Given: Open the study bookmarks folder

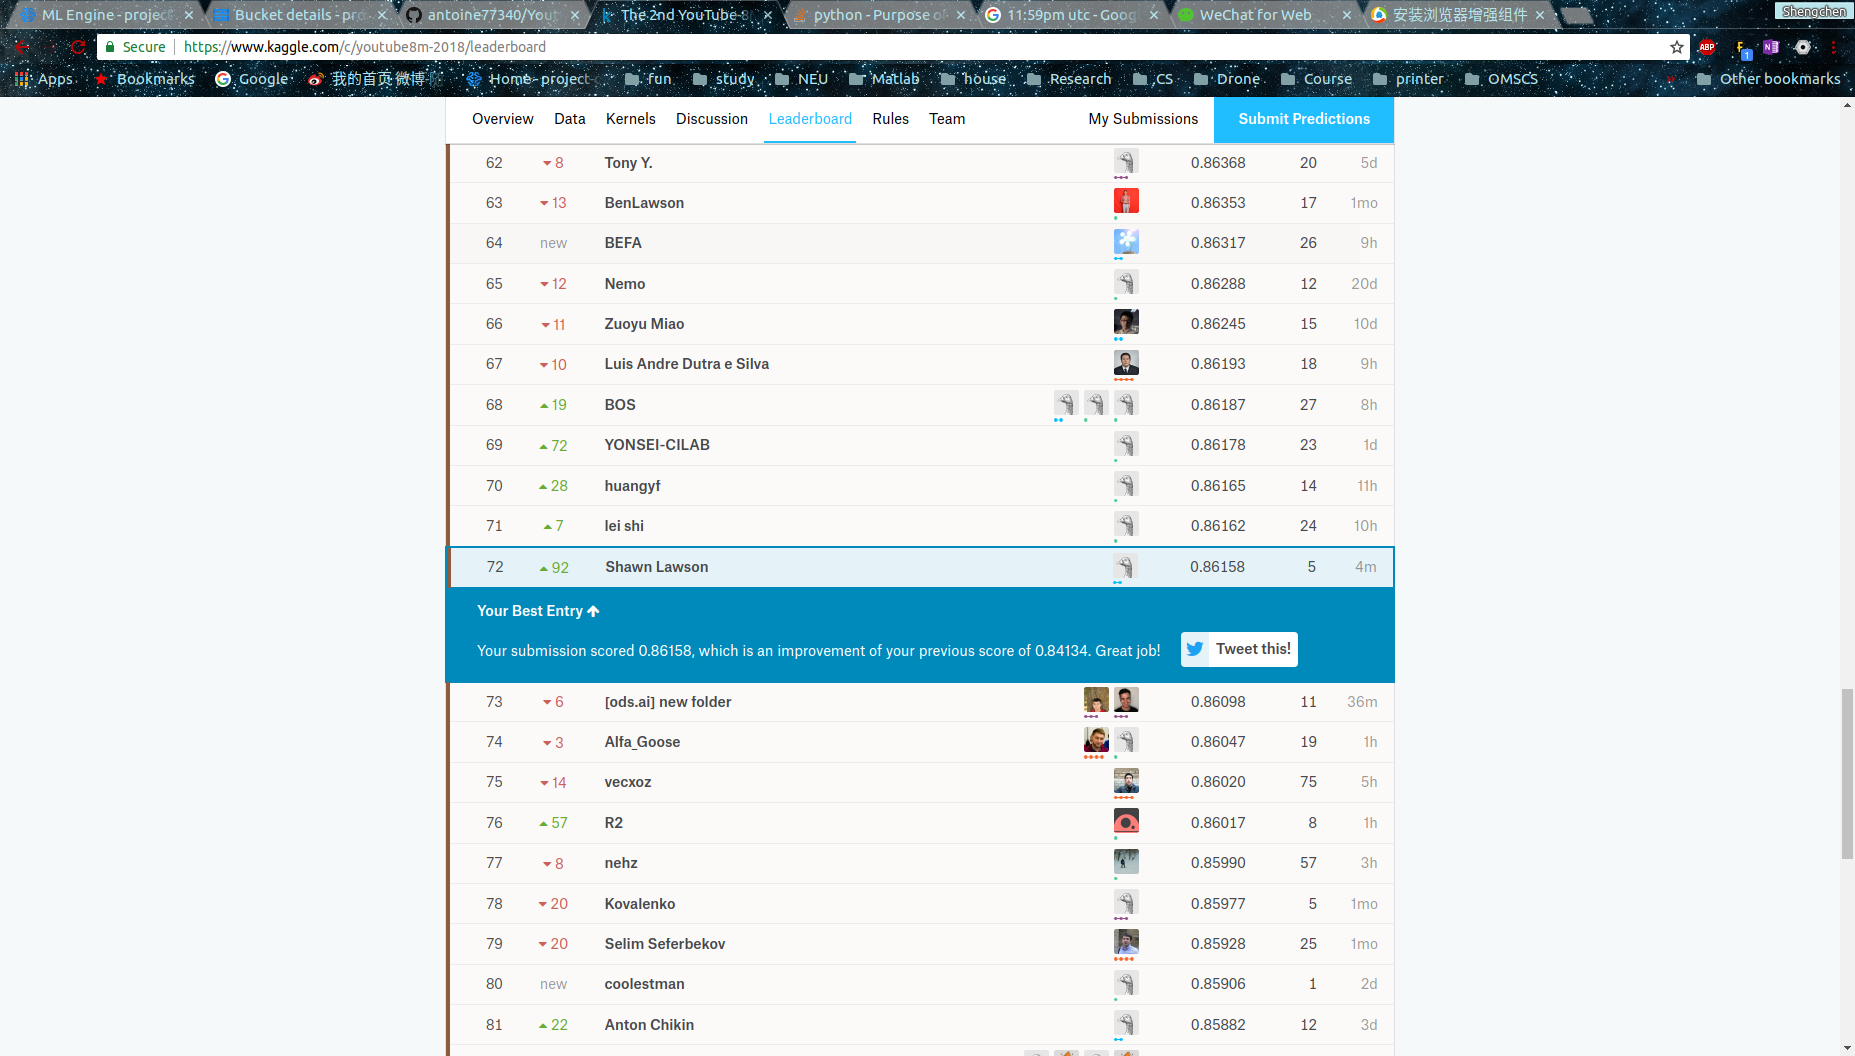Looking at the screenshot, I should (x=723, y=79).
